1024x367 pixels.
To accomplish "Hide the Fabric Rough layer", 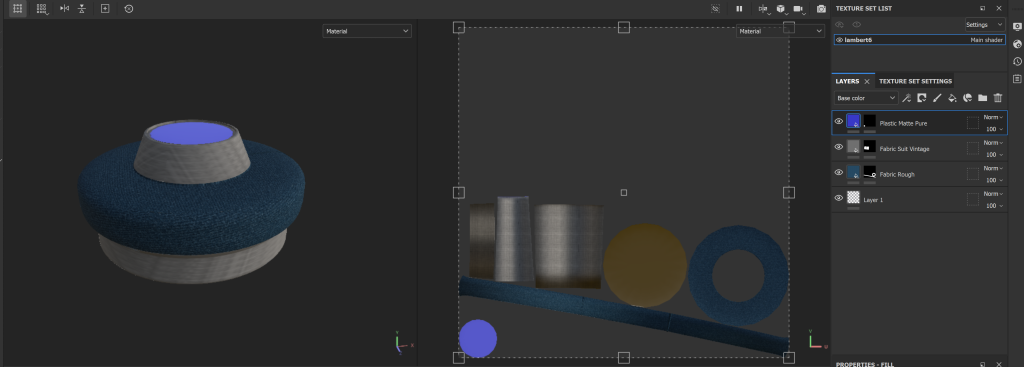I will coord(839,172).
